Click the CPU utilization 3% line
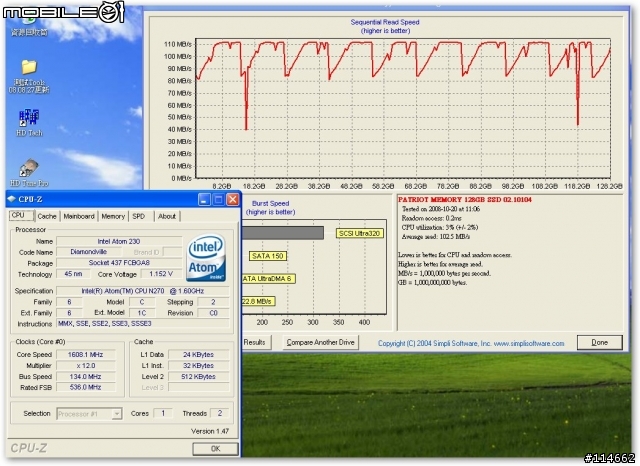The height and width of the screenshot is (466, 640). coord(440,227)
